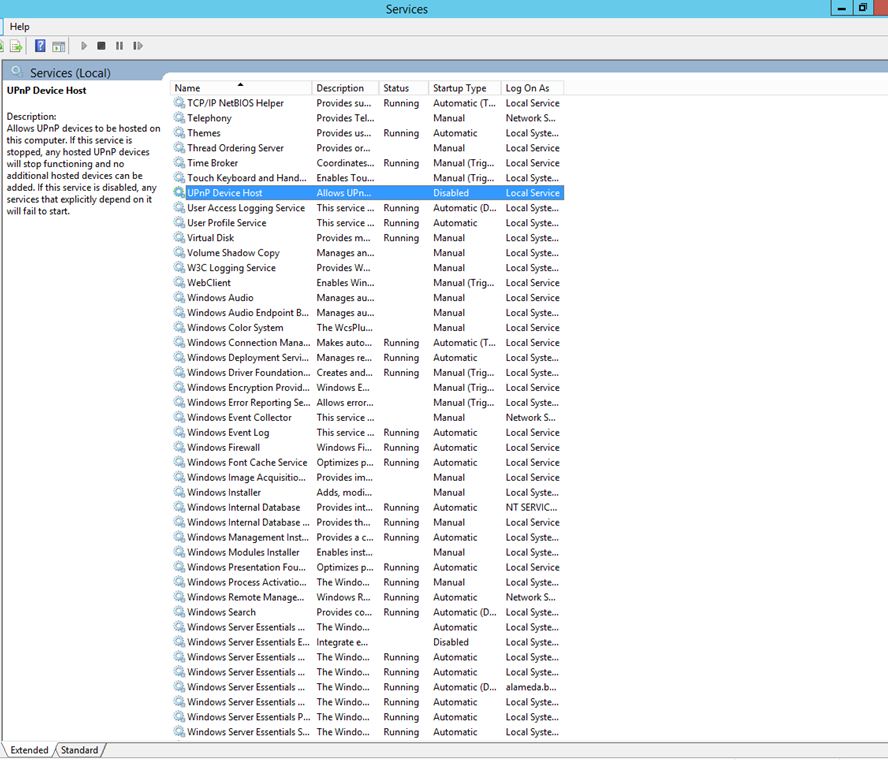This screenshot has width=888, height=760.
Task: Sort services by the Status column
Action: (401, 87)
